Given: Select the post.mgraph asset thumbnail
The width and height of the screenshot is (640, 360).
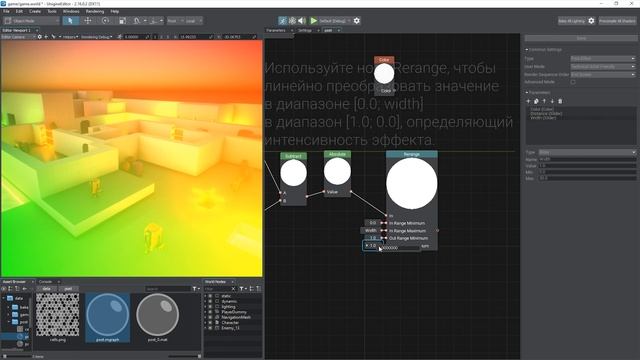Looking at the screenshot, I should pos(107,317).
